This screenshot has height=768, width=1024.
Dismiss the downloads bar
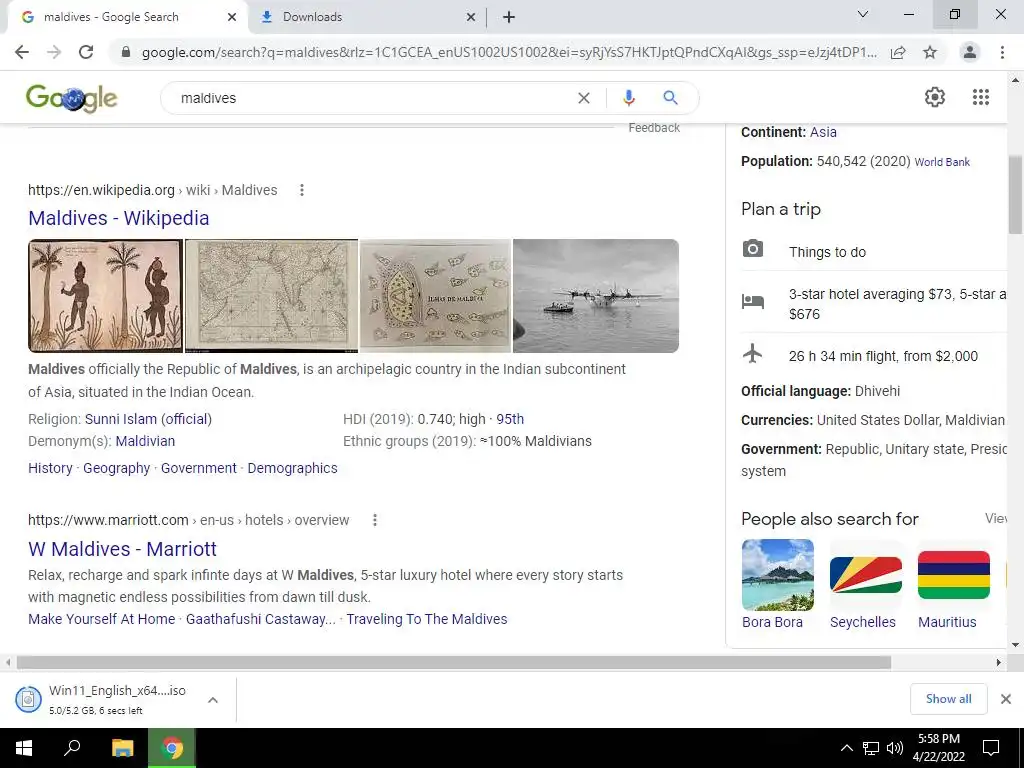1006,699
